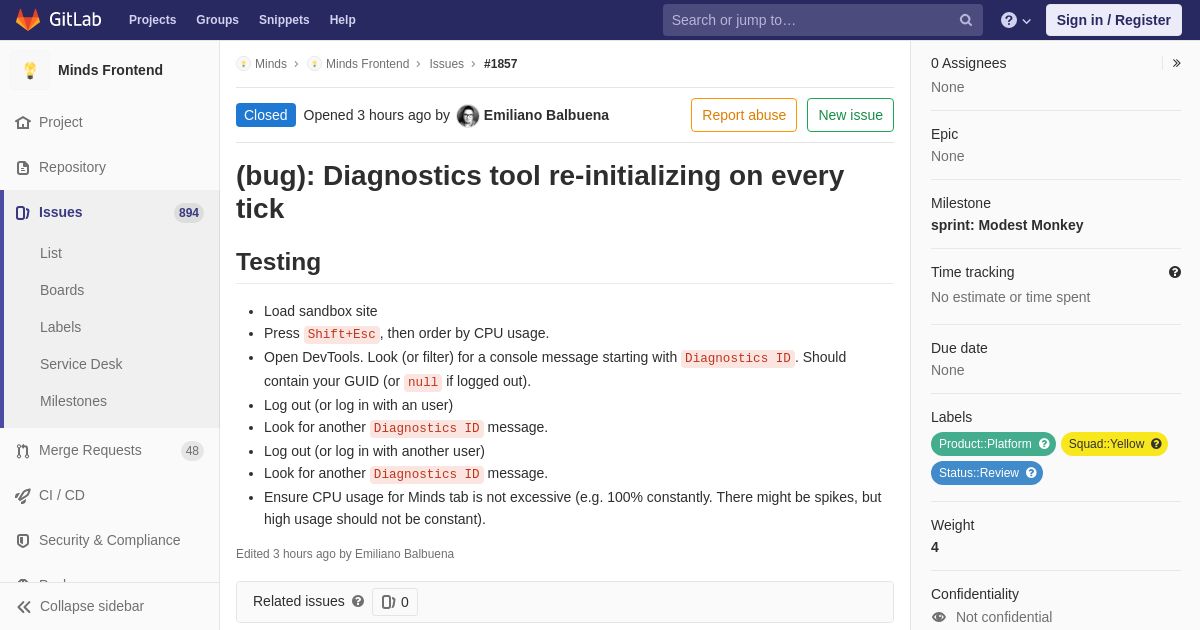This screenshot has width=1200, height=630.
Task: Click the Report abuse button
Action: click(744, 115)
